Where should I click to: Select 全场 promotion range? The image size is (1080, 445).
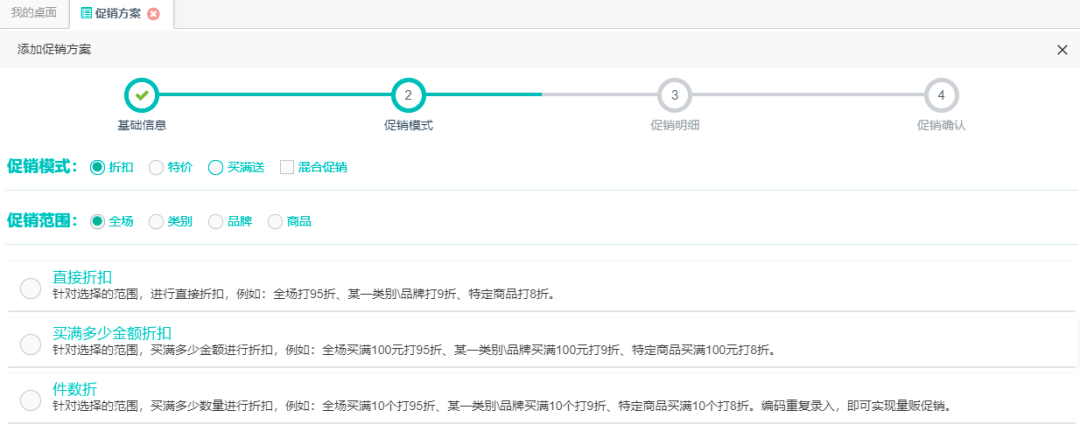tap(97, 221)
